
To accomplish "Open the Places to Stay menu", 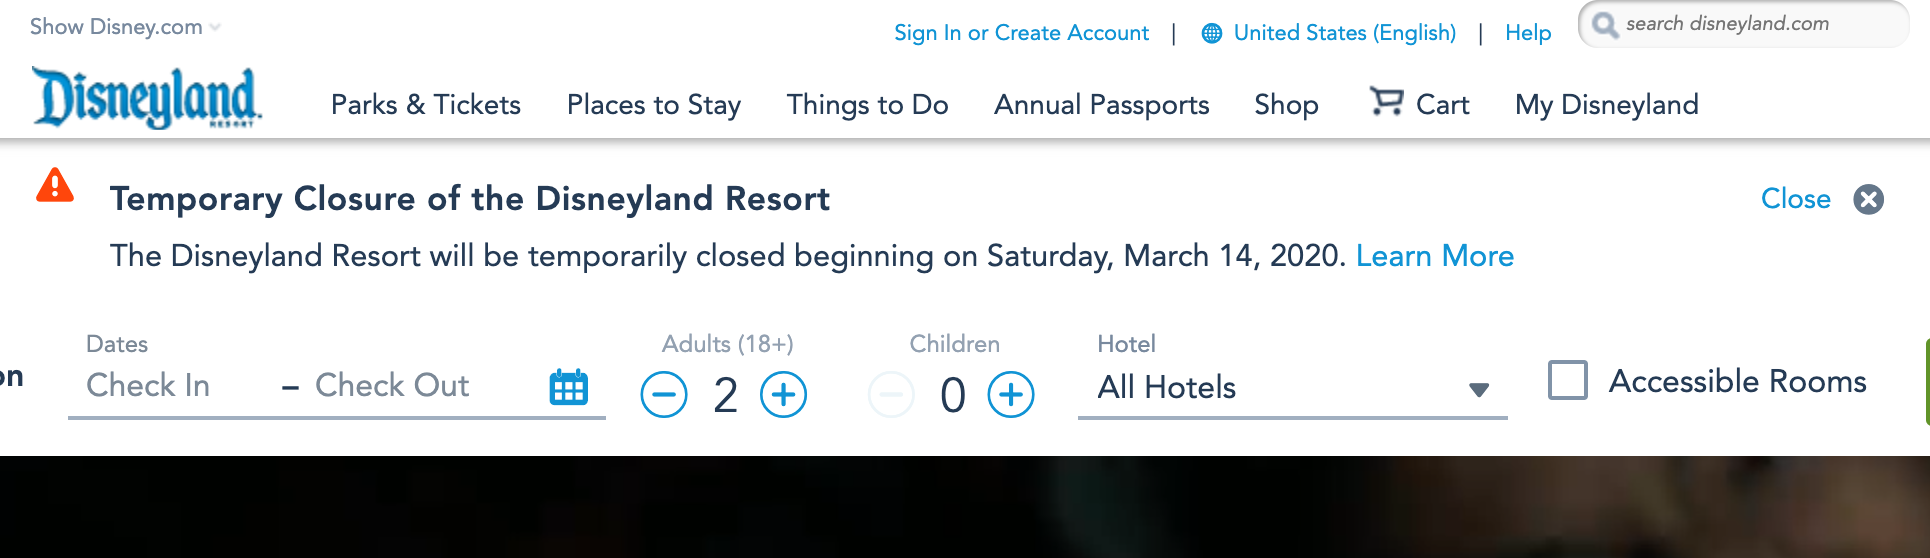I will click(x=654, y=105).
